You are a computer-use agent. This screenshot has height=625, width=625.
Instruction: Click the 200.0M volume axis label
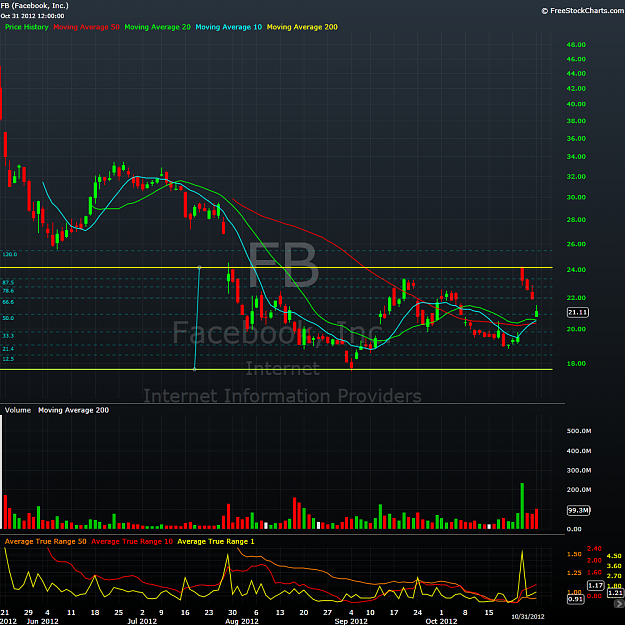[x=579, y=490]
